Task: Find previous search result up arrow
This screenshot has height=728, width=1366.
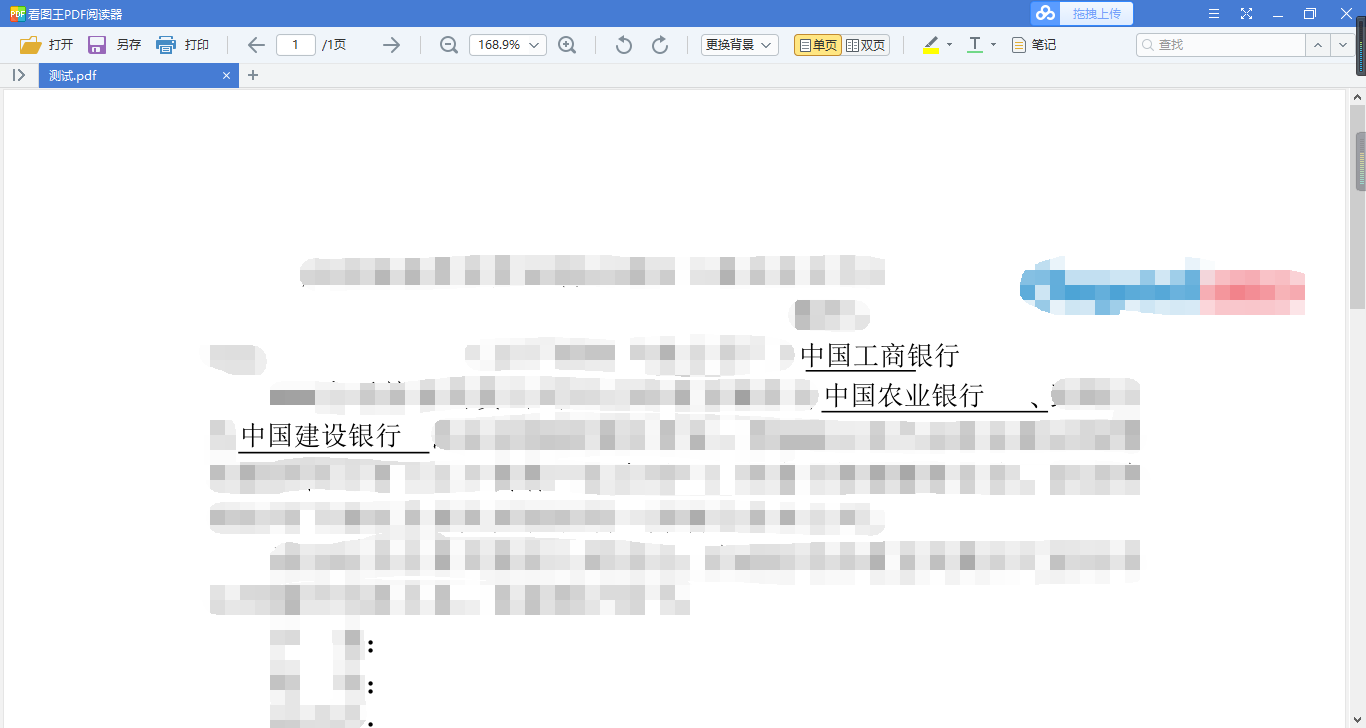Action: coord(1318,45)
